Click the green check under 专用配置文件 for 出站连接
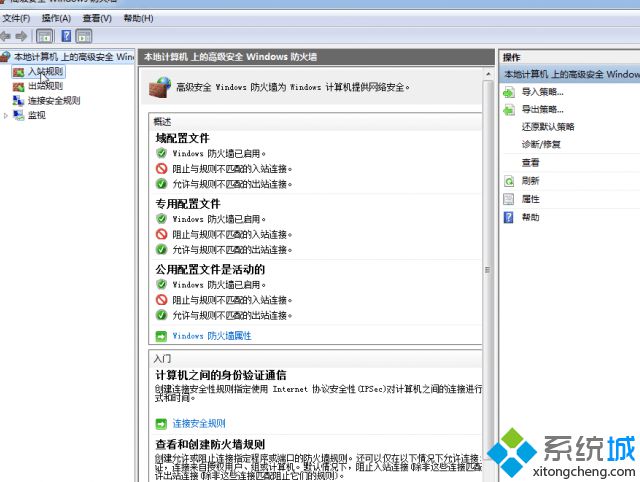The height and width of the screenshot is (482, 640). (x=162, y=249)
